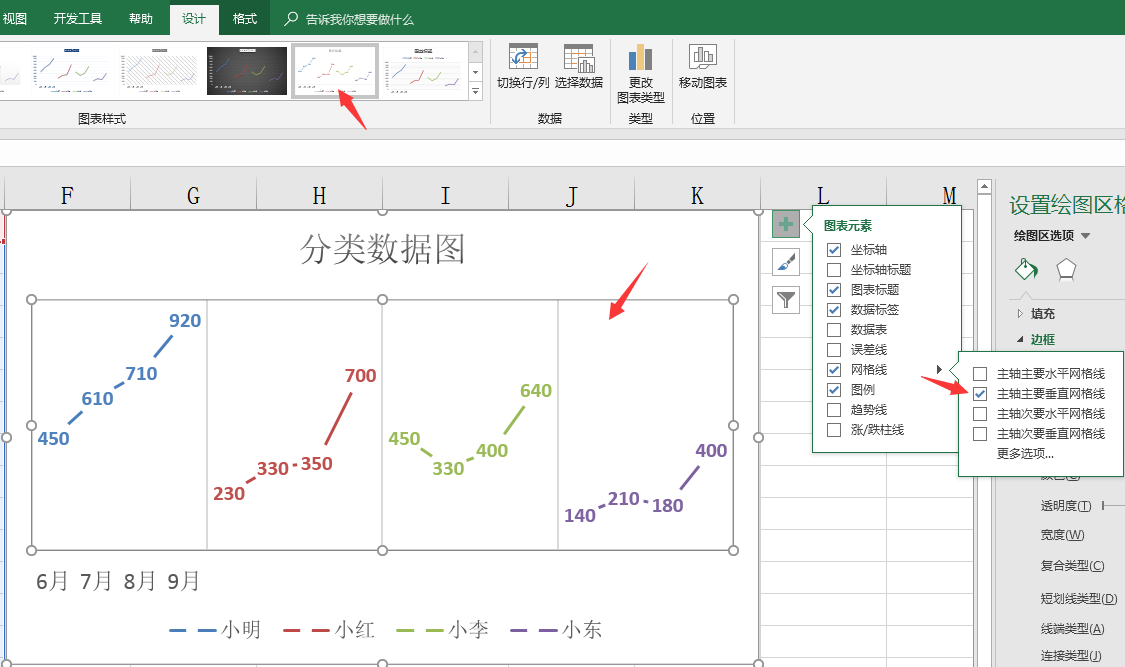This screenshot has width=1125, height=667.
Task: Check 主轴次要水平网格线
Action: click(x=980, y=414)
